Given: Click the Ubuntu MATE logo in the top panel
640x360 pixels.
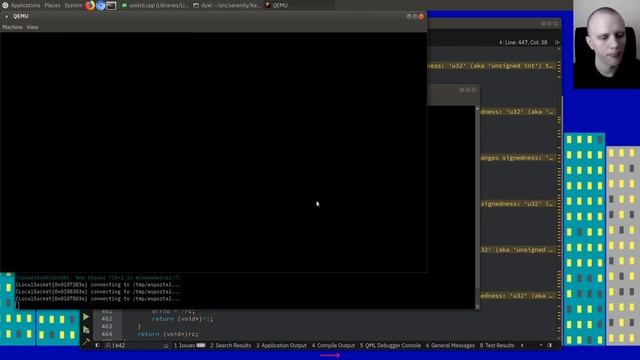Looking at the screenshot, I should (5, 5).
